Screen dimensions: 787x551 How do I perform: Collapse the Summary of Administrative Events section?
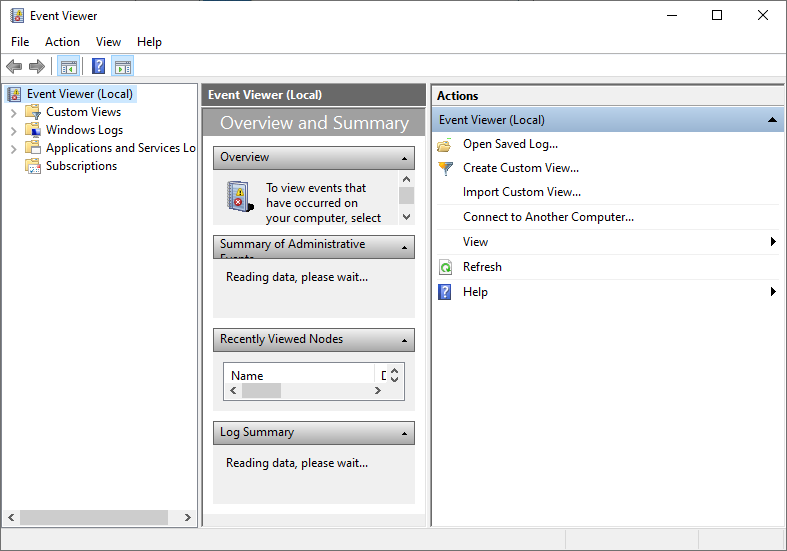(405, 248)
